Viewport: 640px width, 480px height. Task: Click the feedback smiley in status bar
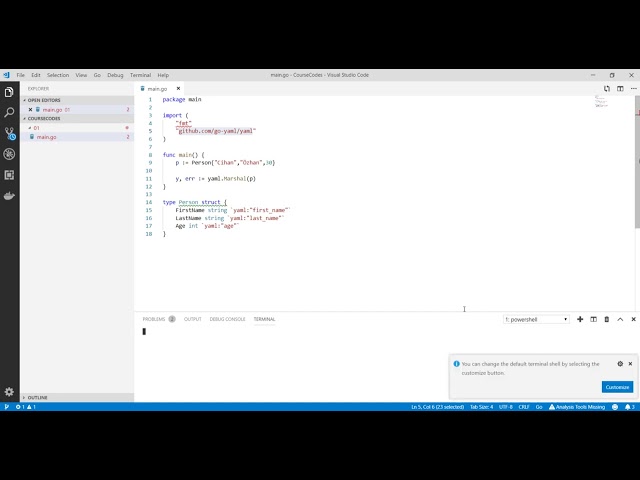[615, 407]
